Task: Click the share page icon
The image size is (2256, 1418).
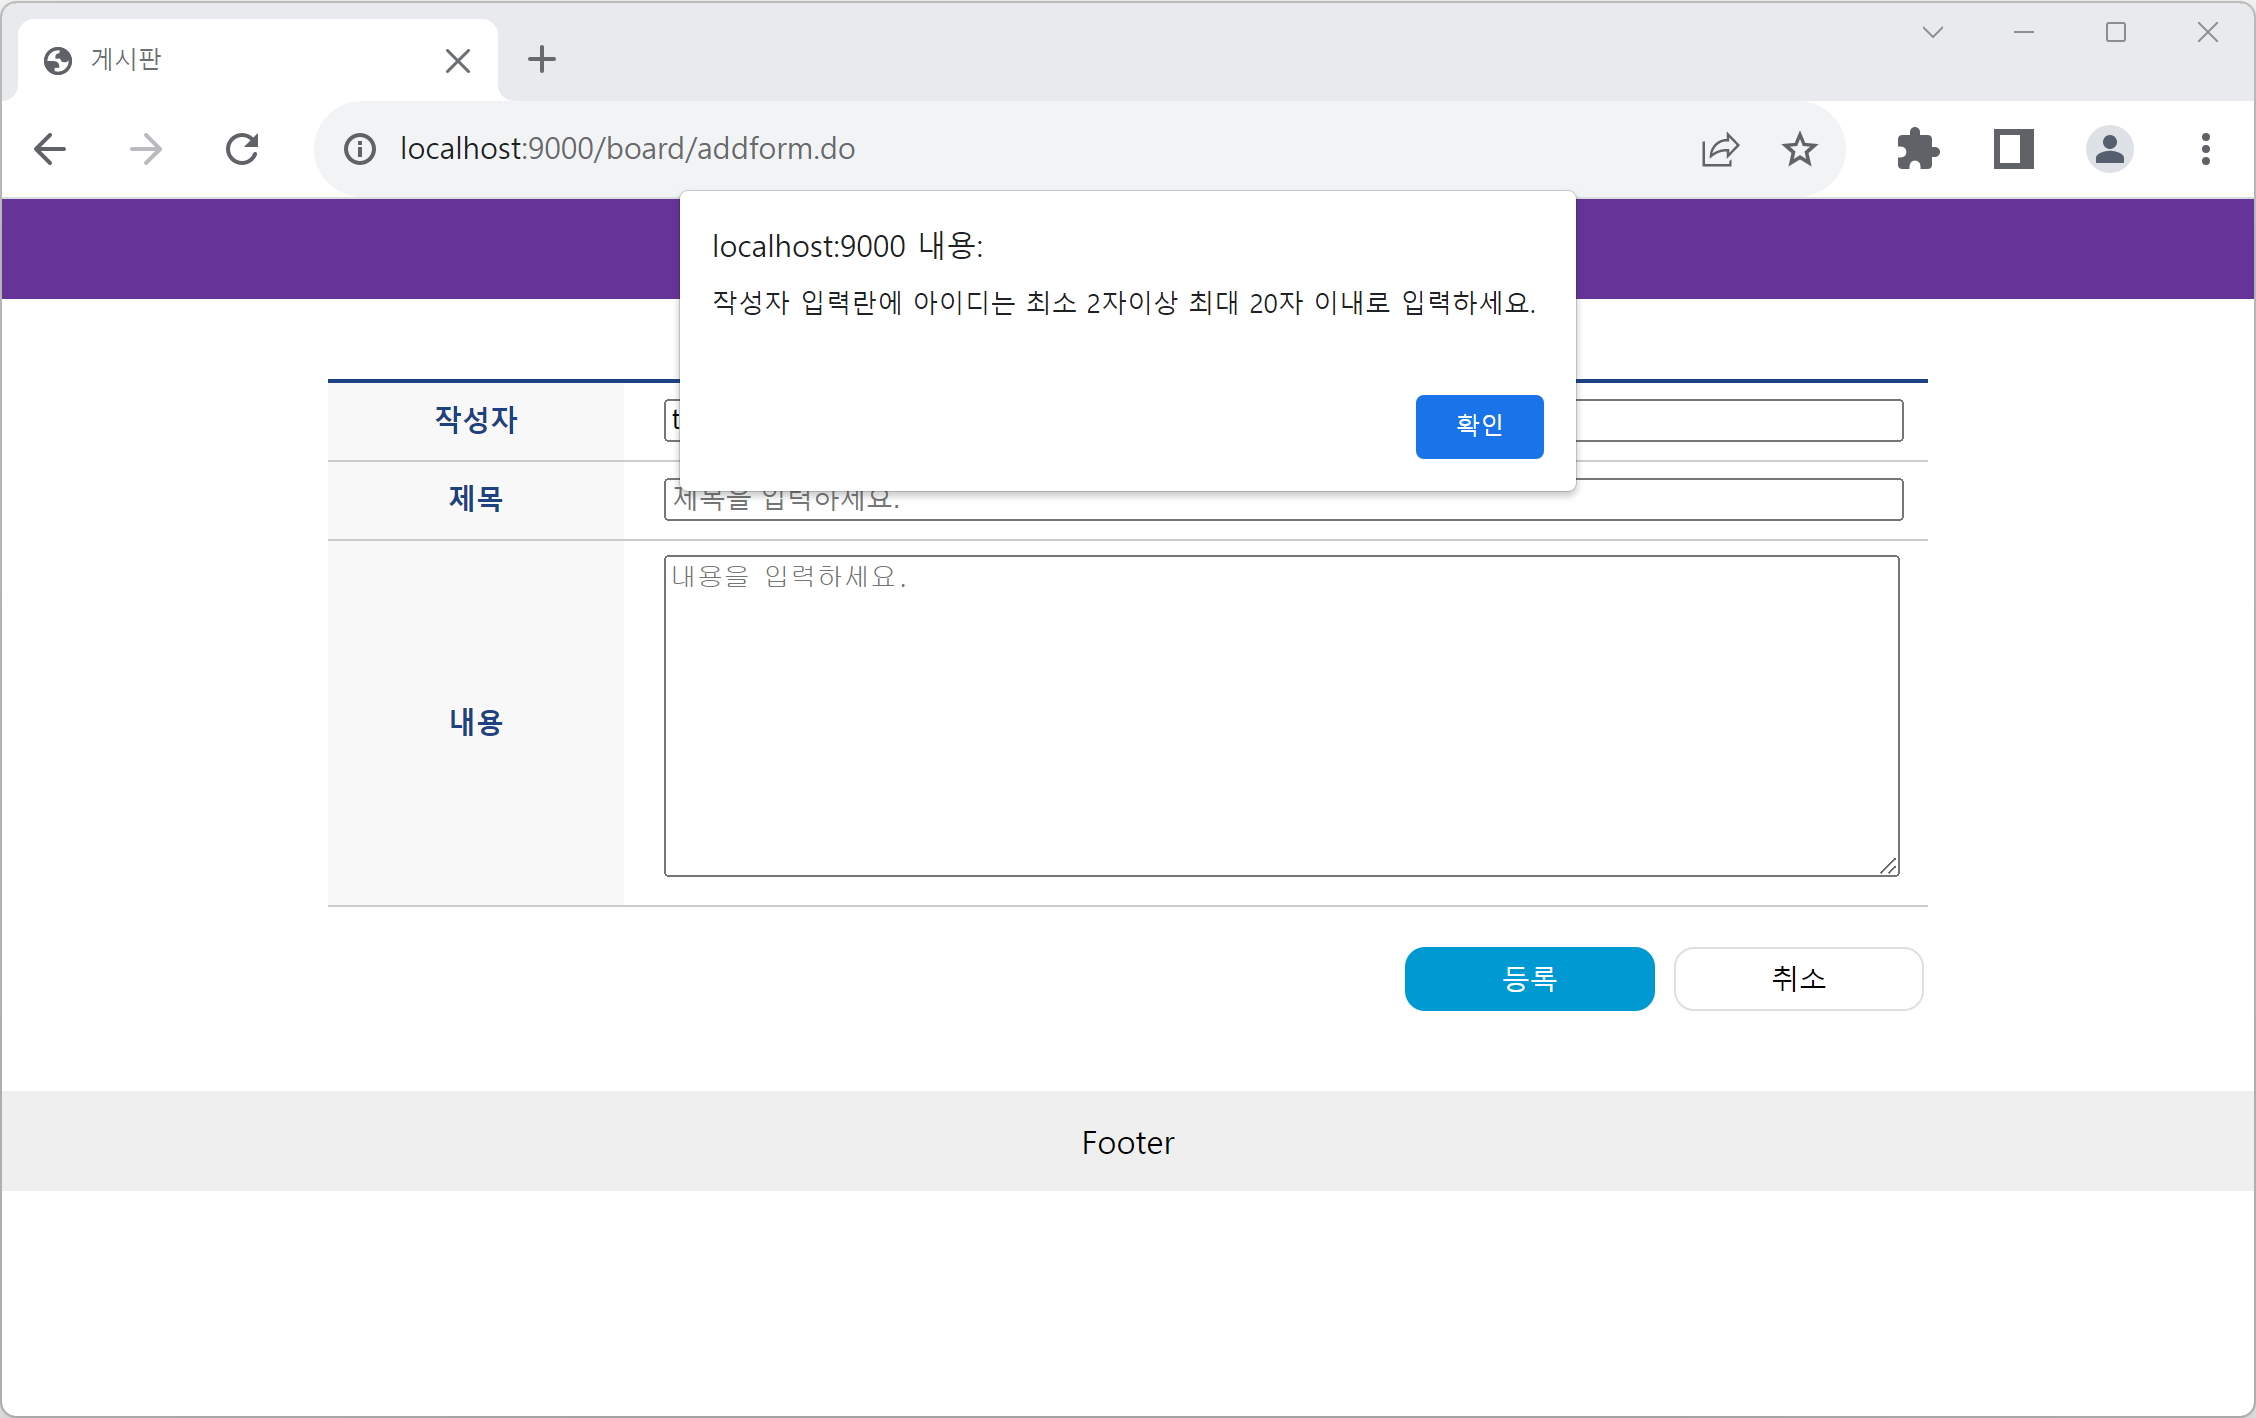Action: click(1720, 150)
